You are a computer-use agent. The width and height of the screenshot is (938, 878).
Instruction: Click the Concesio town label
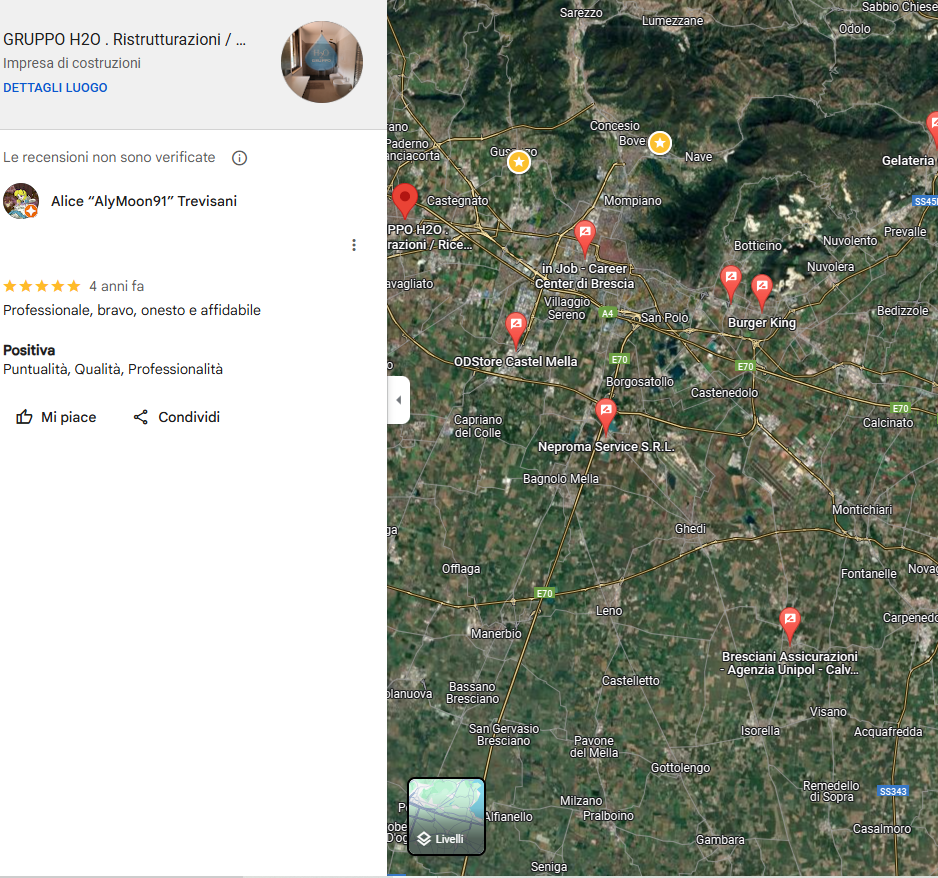(x=615, y=126)
